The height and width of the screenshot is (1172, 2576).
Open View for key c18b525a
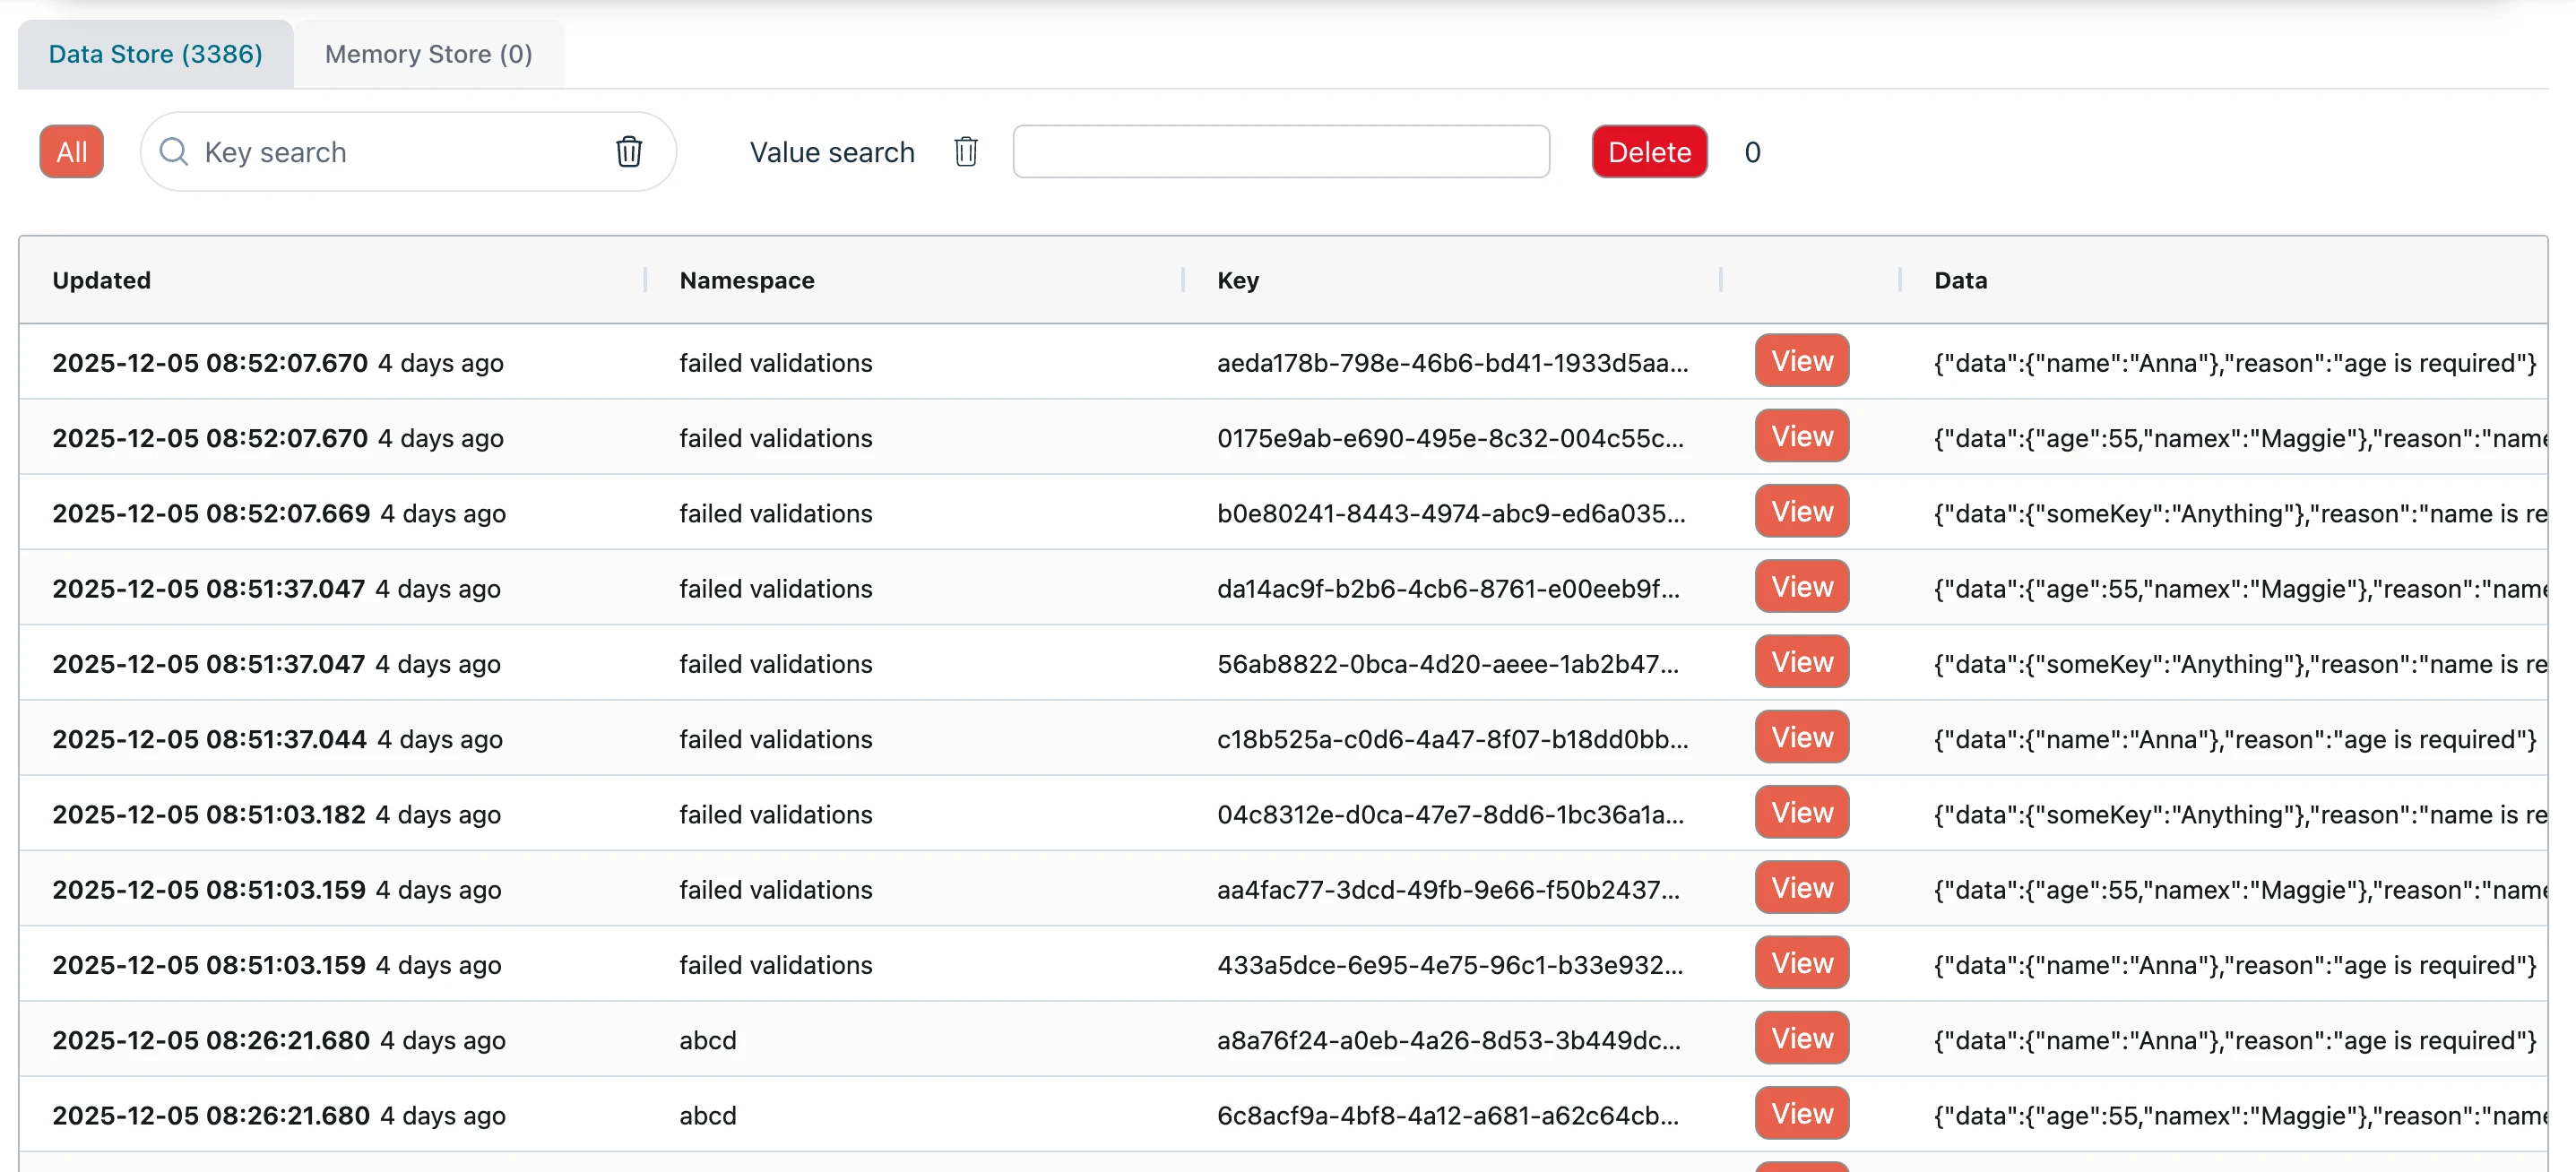[x=1801, y=738]
